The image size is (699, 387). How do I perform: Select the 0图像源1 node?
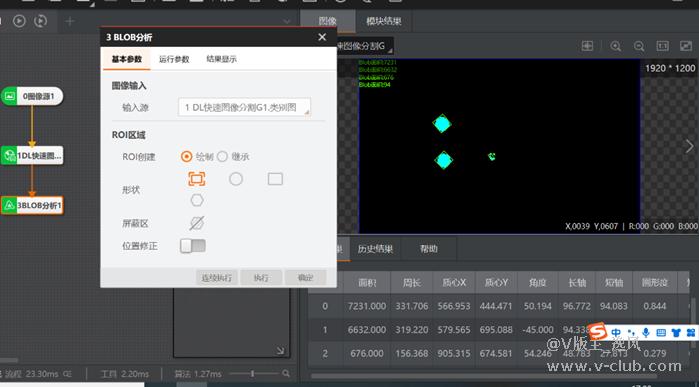point(32,96)
